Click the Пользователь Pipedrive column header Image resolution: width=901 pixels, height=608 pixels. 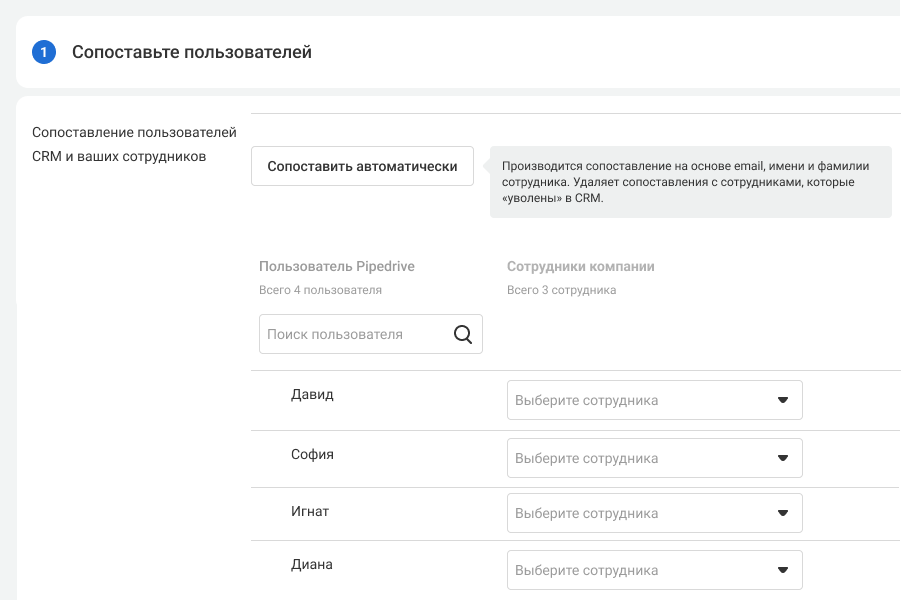click(x=336, y=267)
